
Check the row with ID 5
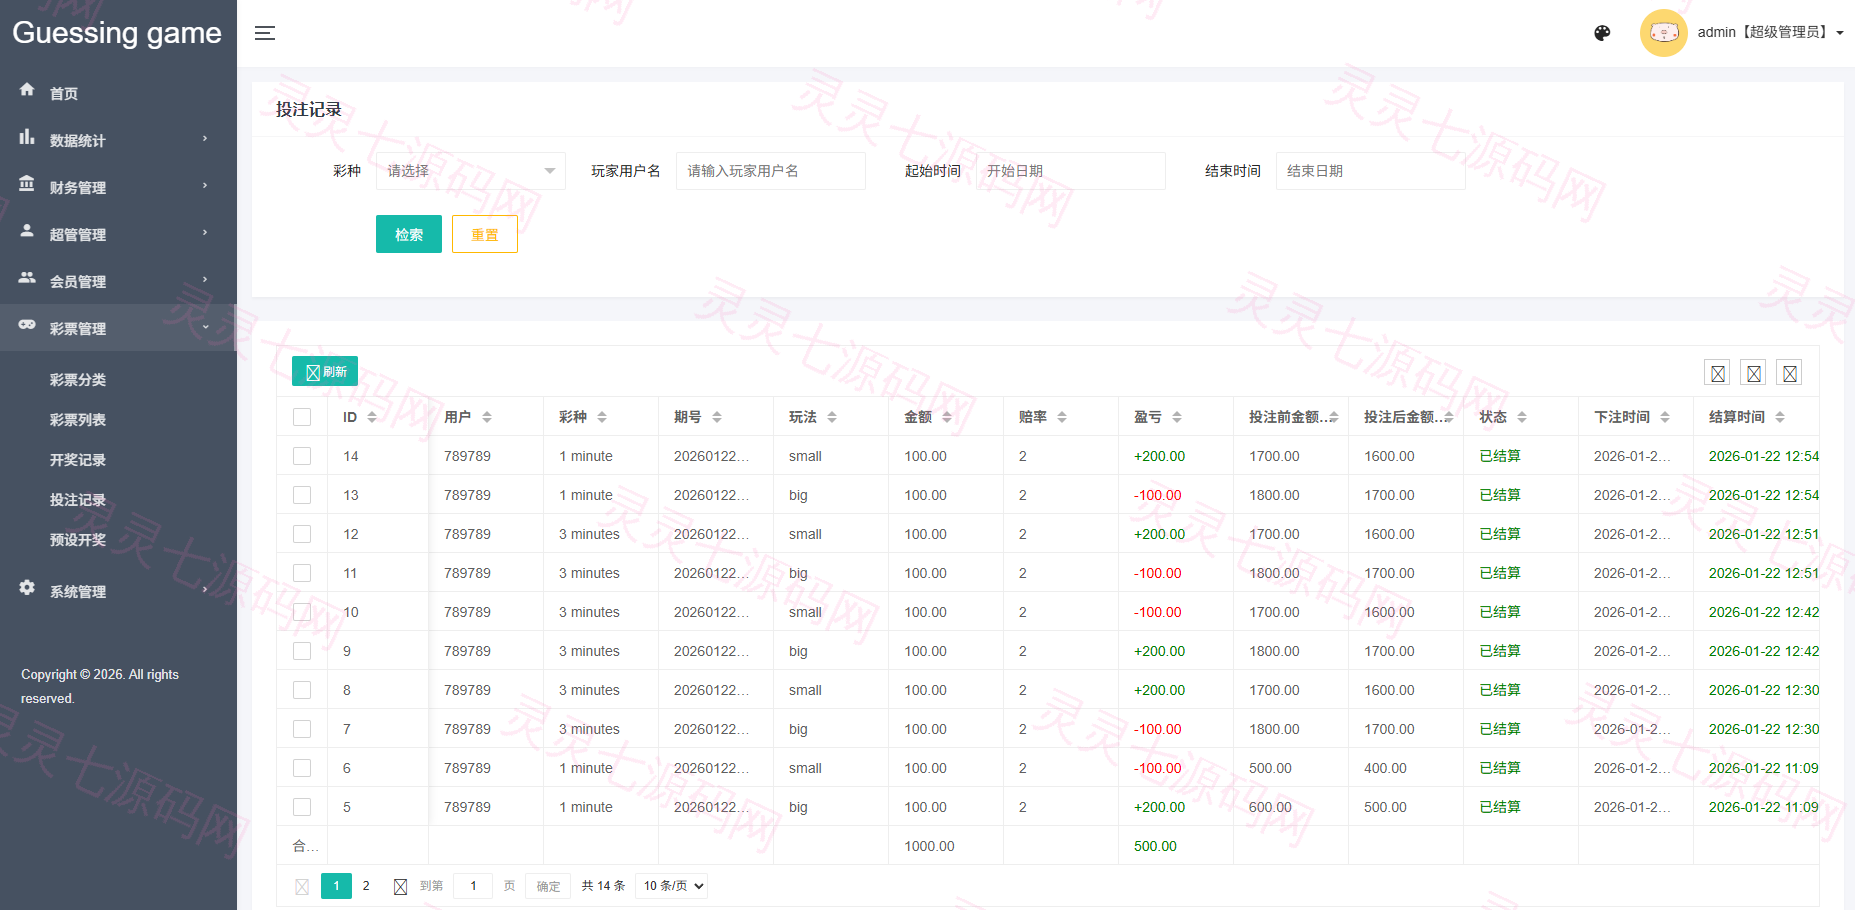(x=302, y=807)
